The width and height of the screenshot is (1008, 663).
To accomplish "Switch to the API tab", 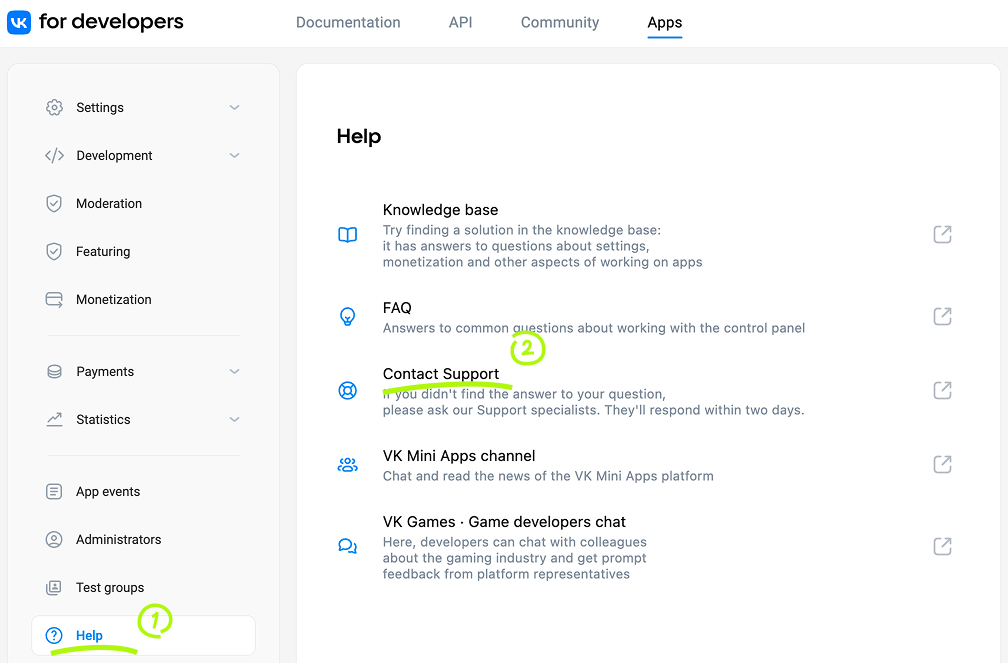I will tap(460, 23).
